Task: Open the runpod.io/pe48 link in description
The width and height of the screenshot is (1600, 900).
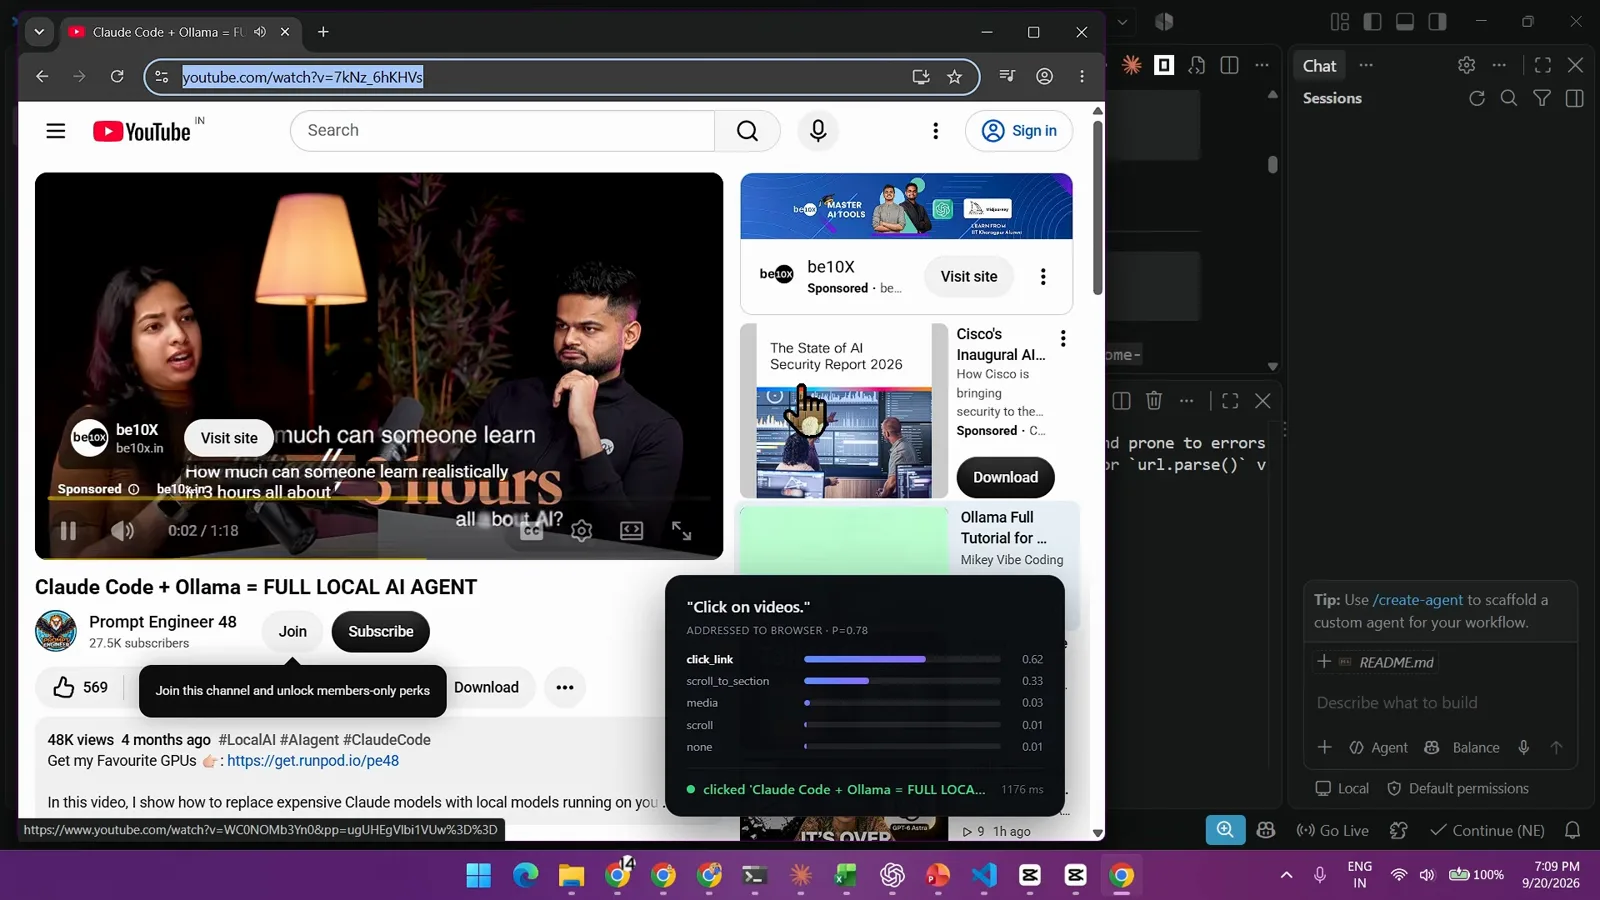Action: (313, 761)
